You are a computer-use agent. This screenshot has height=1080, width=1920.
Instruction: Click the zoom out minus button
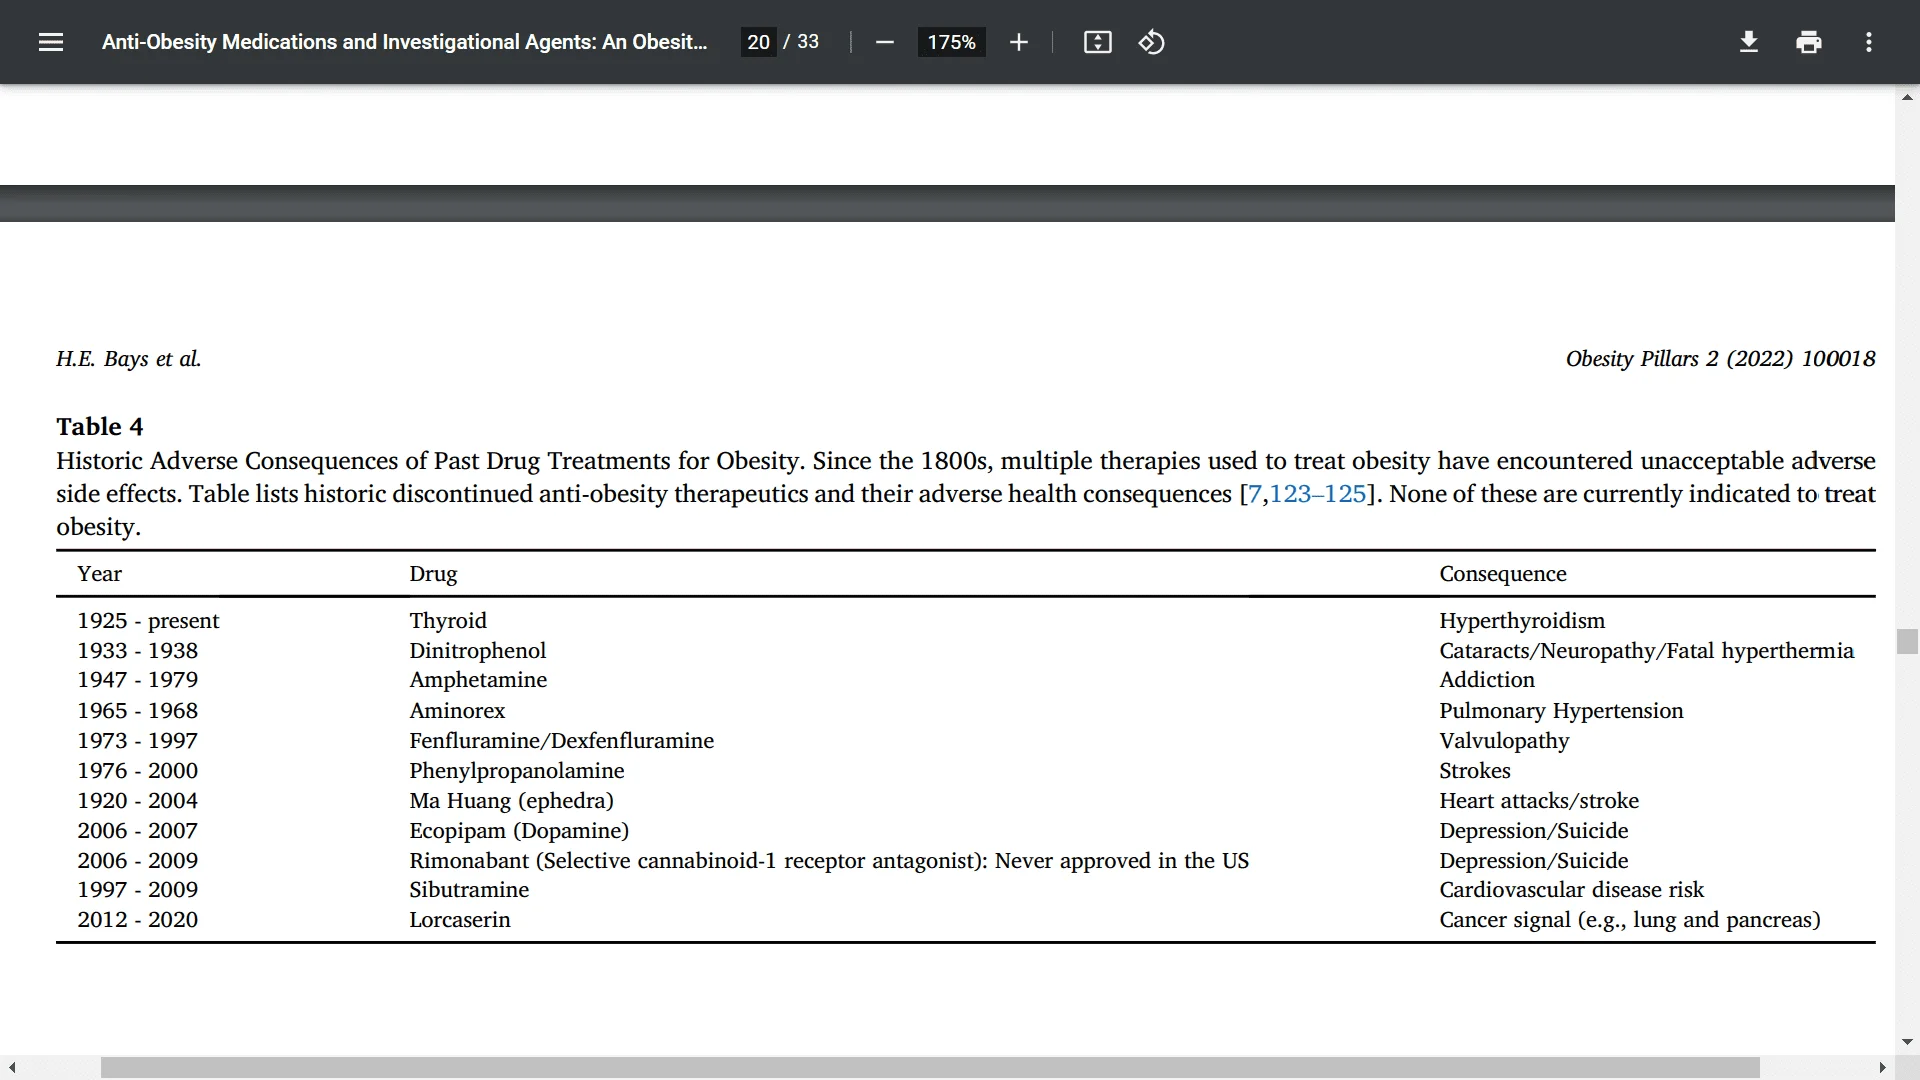click(x=884, y=42)
